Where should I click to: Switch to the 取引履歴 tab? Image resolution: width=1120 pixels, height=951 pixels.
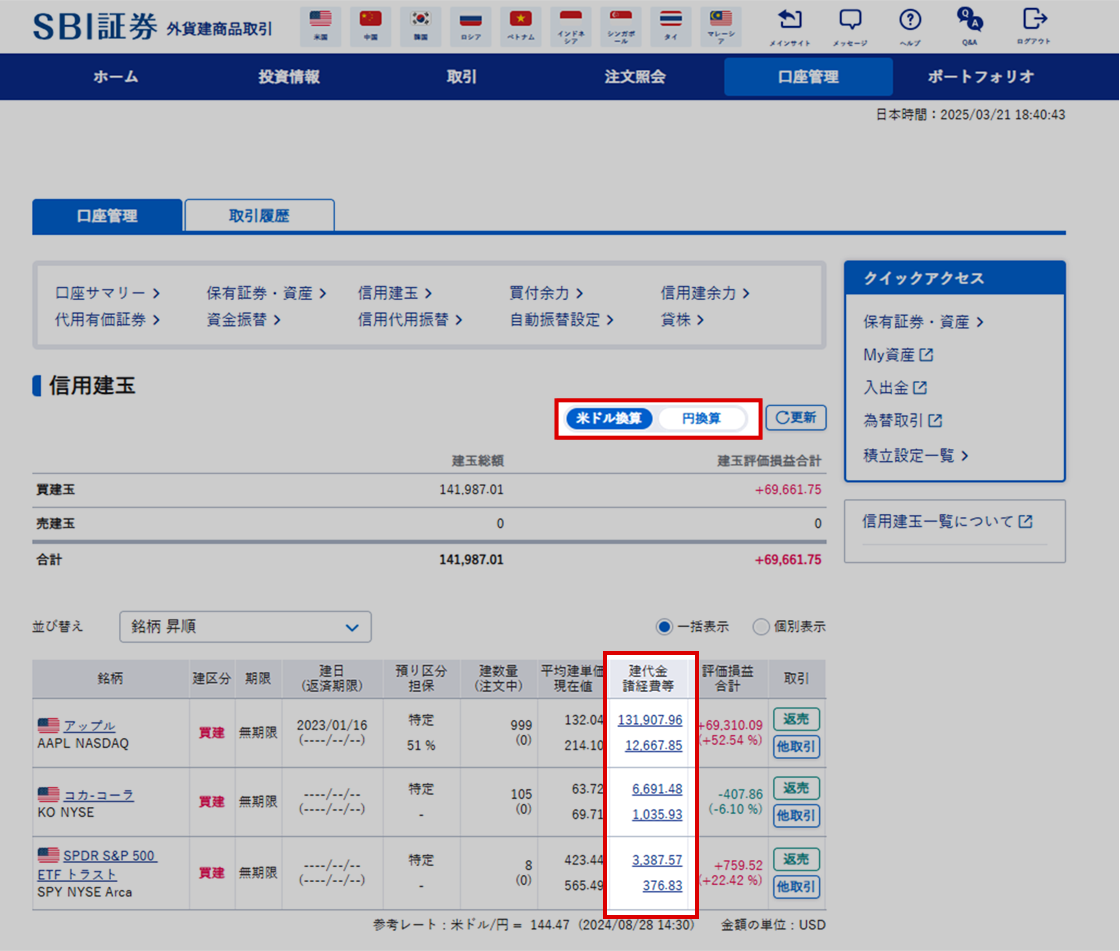tap(259, 215)
